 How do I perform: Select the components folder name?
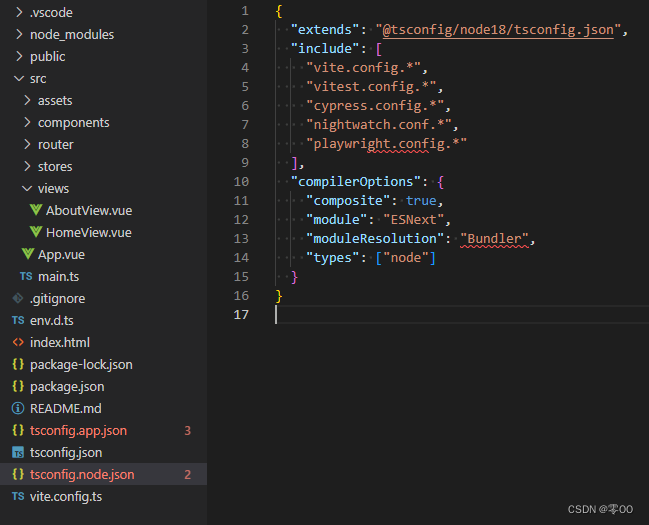coord(74,123)
